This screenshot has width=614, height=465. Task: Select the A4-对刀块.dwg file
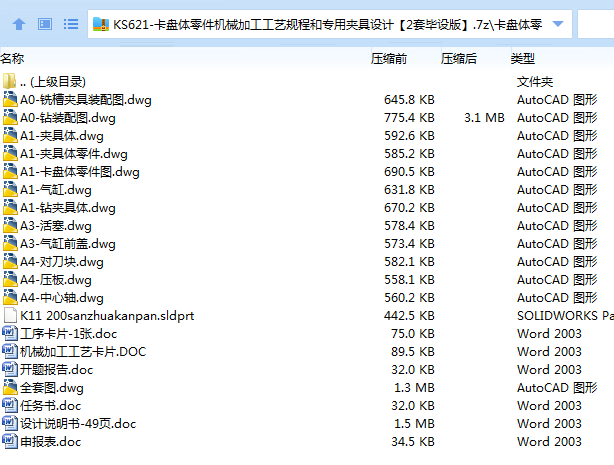tap(62, 261)
